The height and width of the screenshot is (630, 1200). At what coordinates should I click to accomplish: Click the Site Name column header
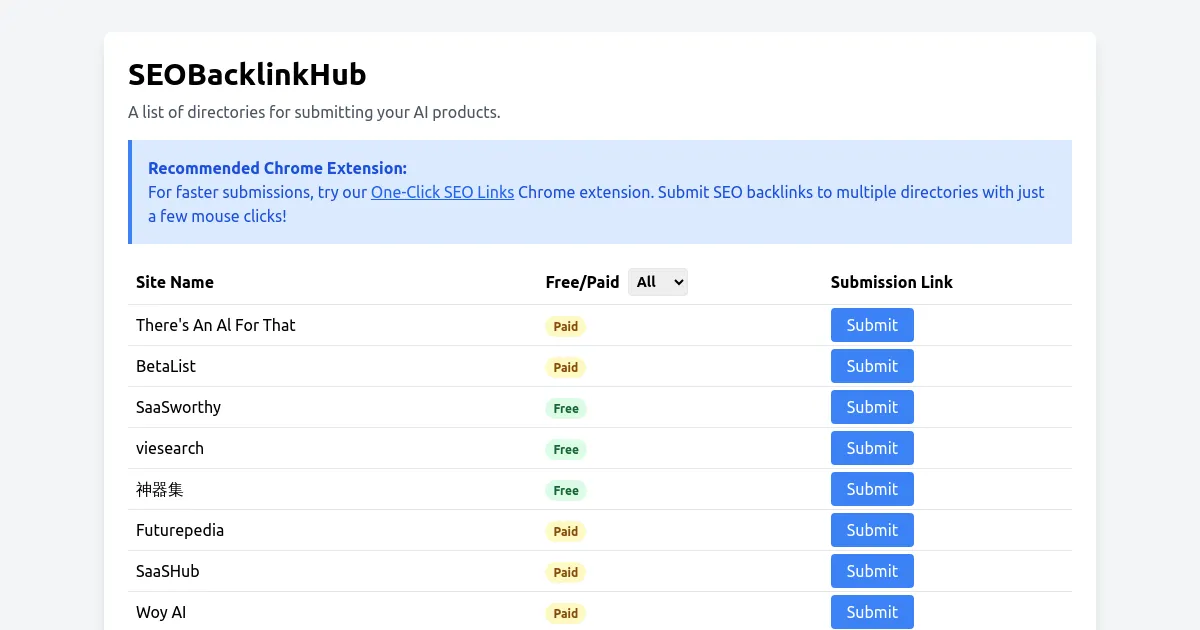click(175, 282)
